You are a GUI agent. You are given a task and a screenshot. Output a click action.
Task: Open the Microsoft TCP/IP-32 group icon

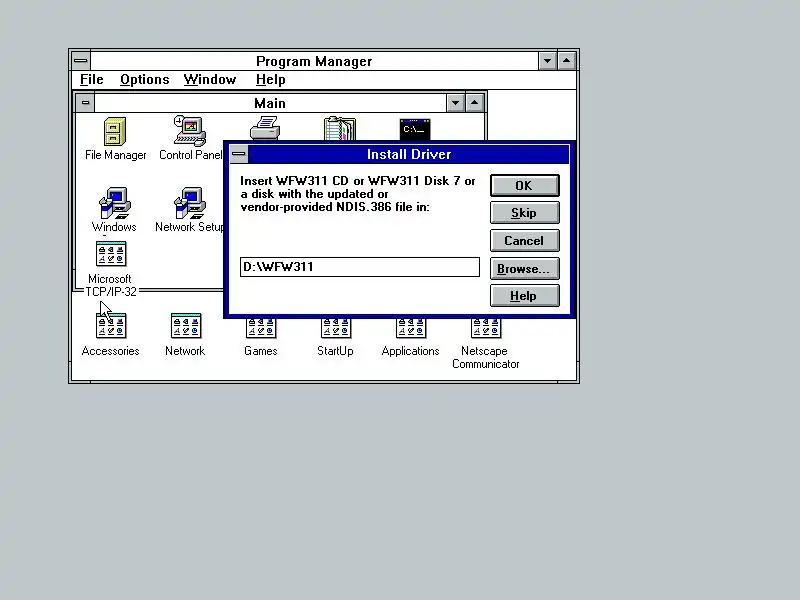click(111, 254)
